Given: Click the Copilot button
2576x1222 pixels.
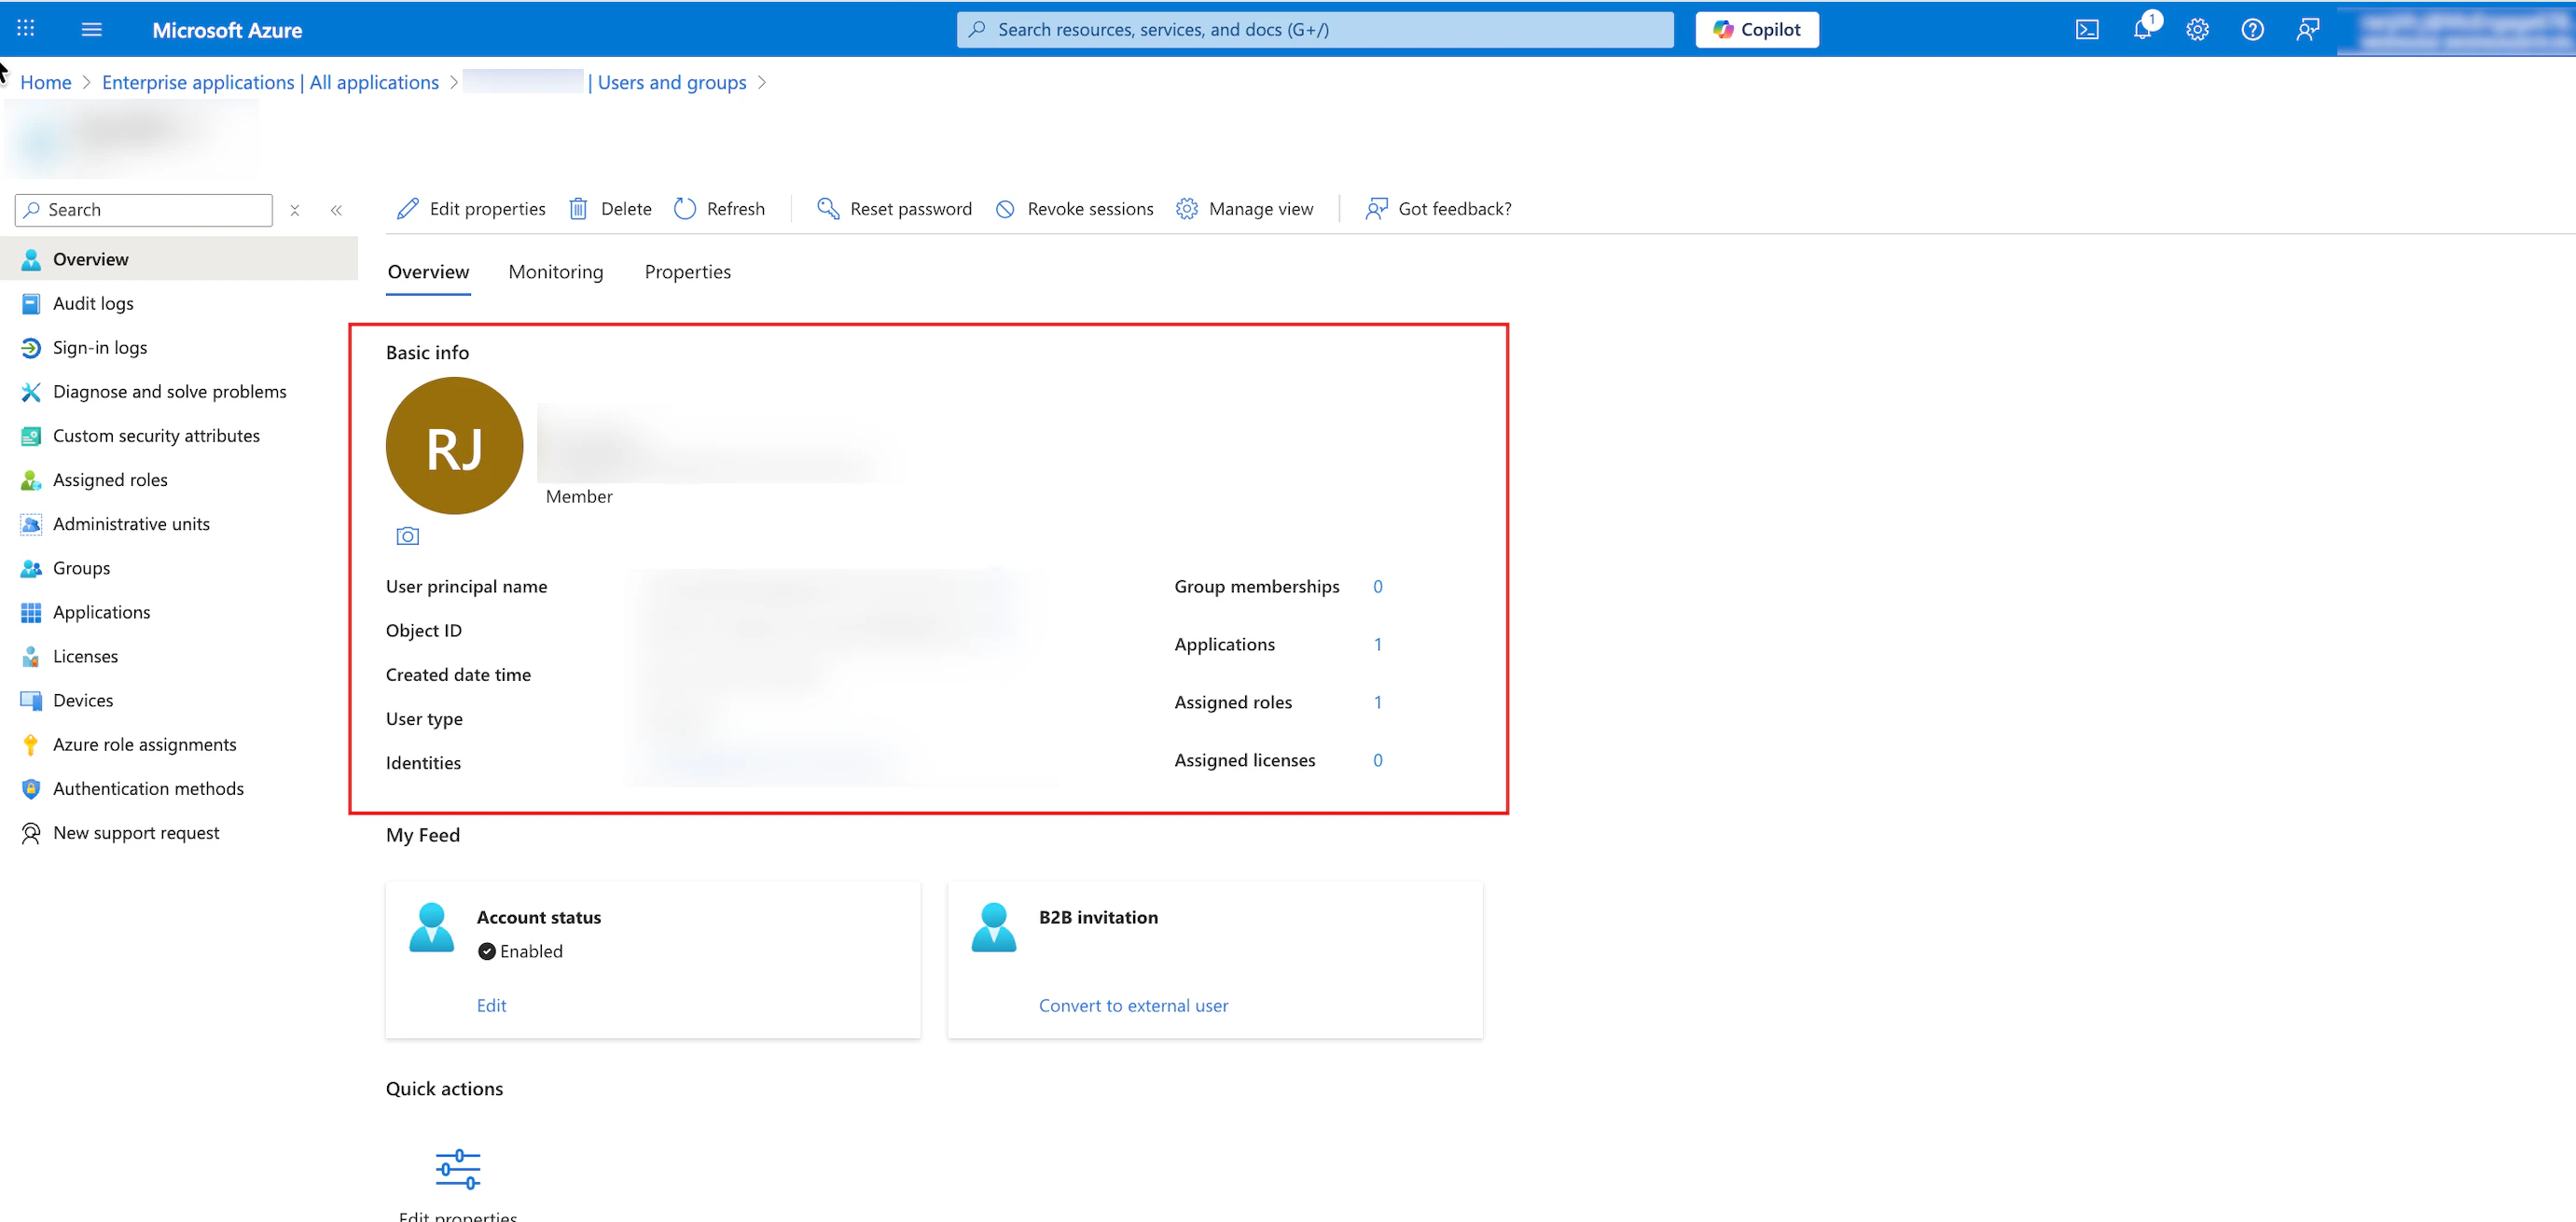Looking at the screenshot, I should (x=1756, y=30).
